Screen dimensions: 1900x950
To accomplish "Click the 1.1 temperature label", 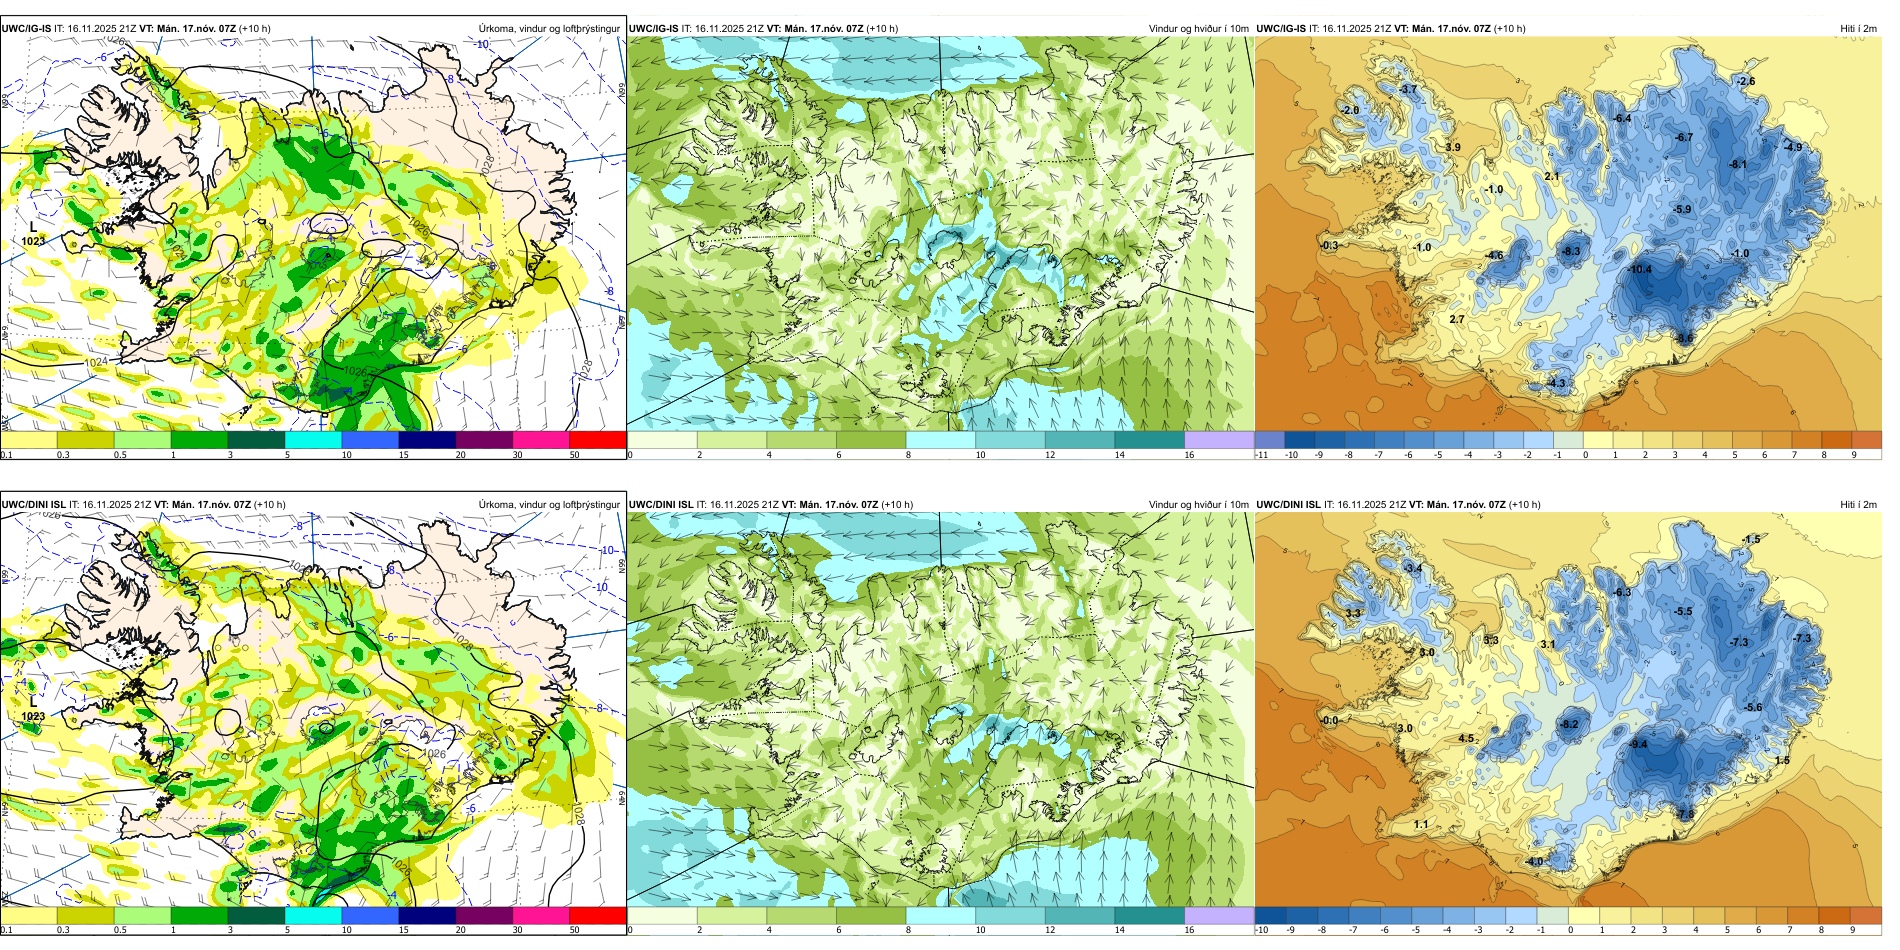I will (1421, 824).
